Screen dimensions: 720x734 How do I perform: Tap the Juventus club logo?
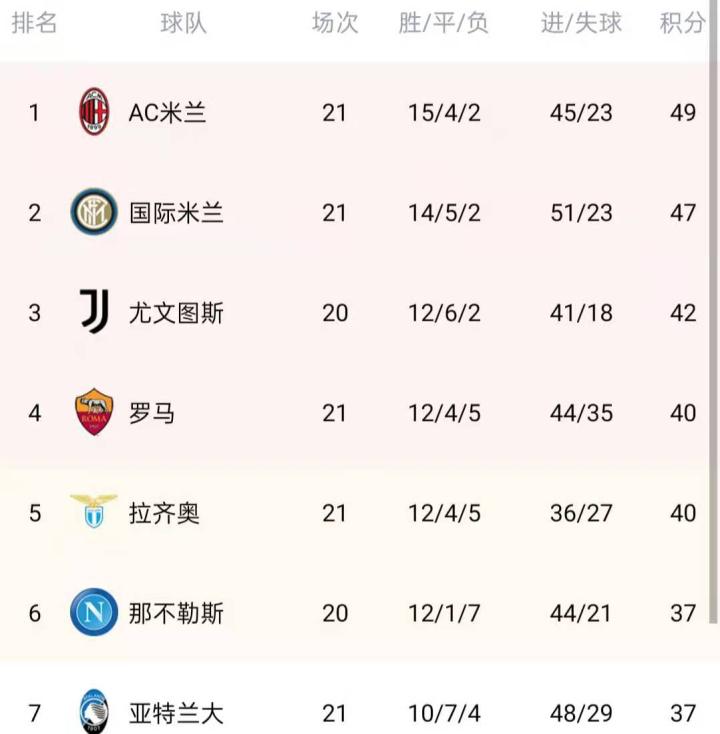tap(94, 312)
